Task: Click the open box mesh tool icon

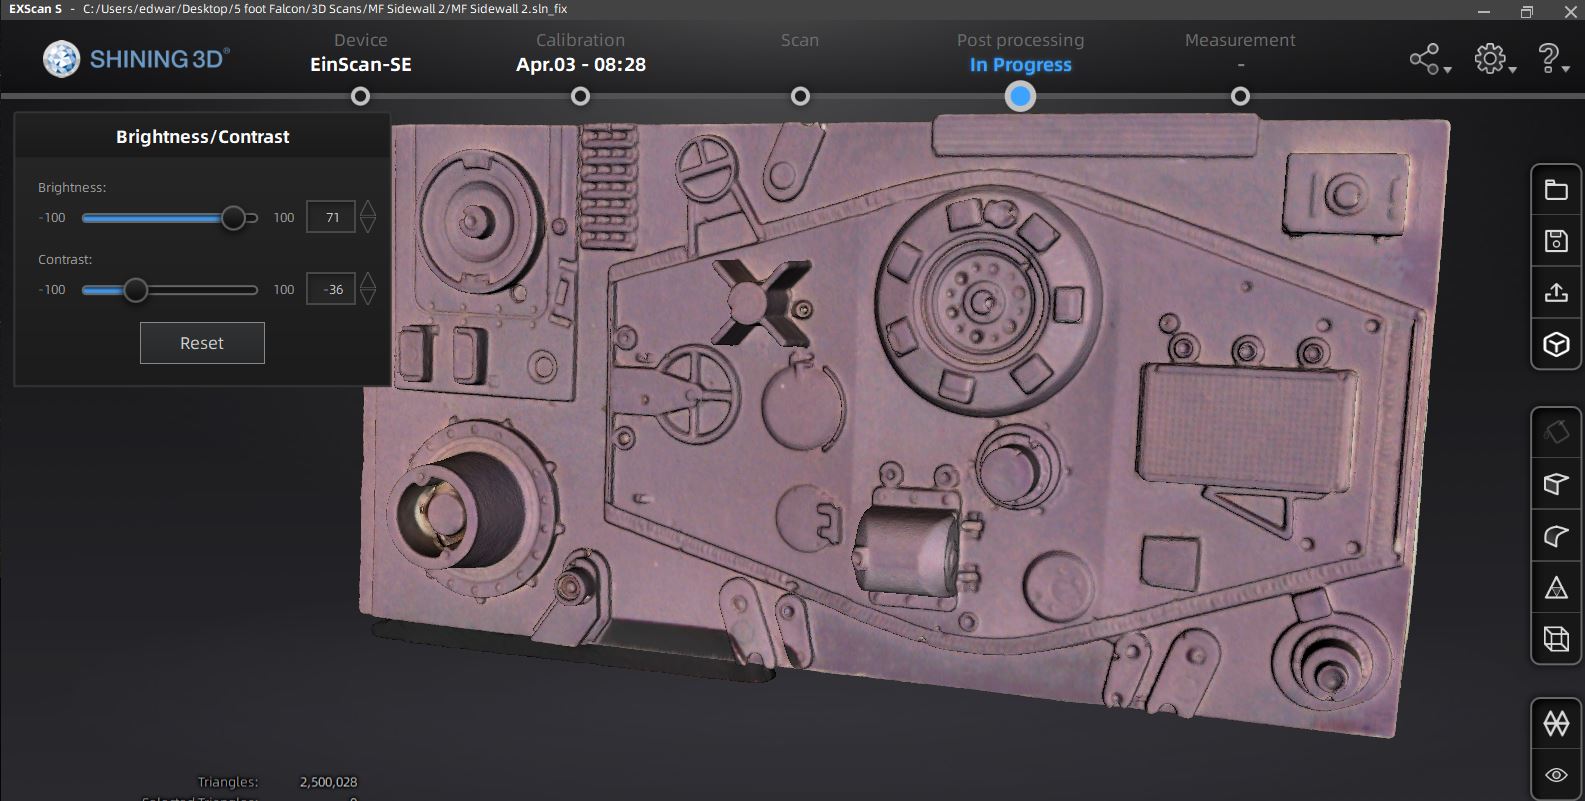Action: [x=1556, y=484]
